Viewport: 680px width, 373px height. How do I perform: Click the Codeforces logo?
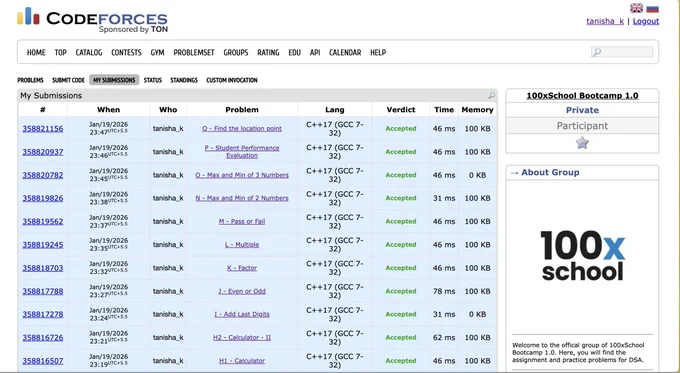(x=92, y=20)
